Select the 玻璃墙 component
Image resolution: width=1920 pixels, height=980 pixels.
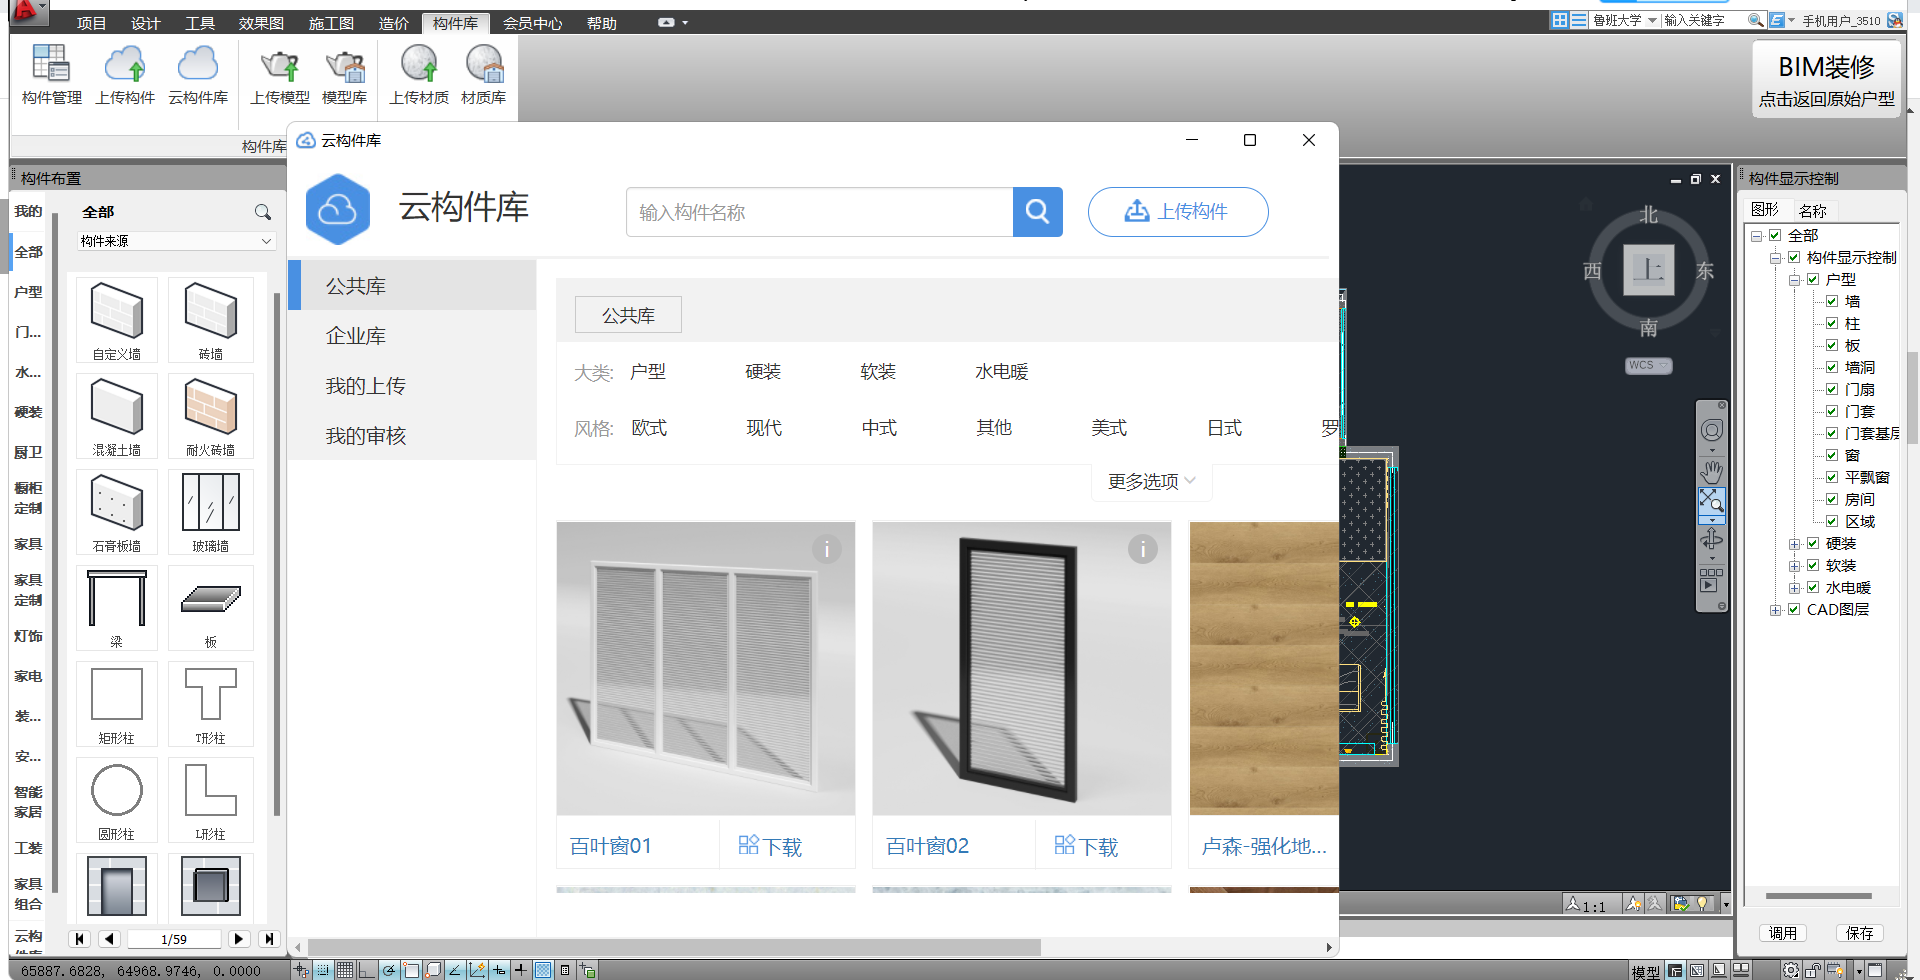pyautogui.click(x=210, y=512)
